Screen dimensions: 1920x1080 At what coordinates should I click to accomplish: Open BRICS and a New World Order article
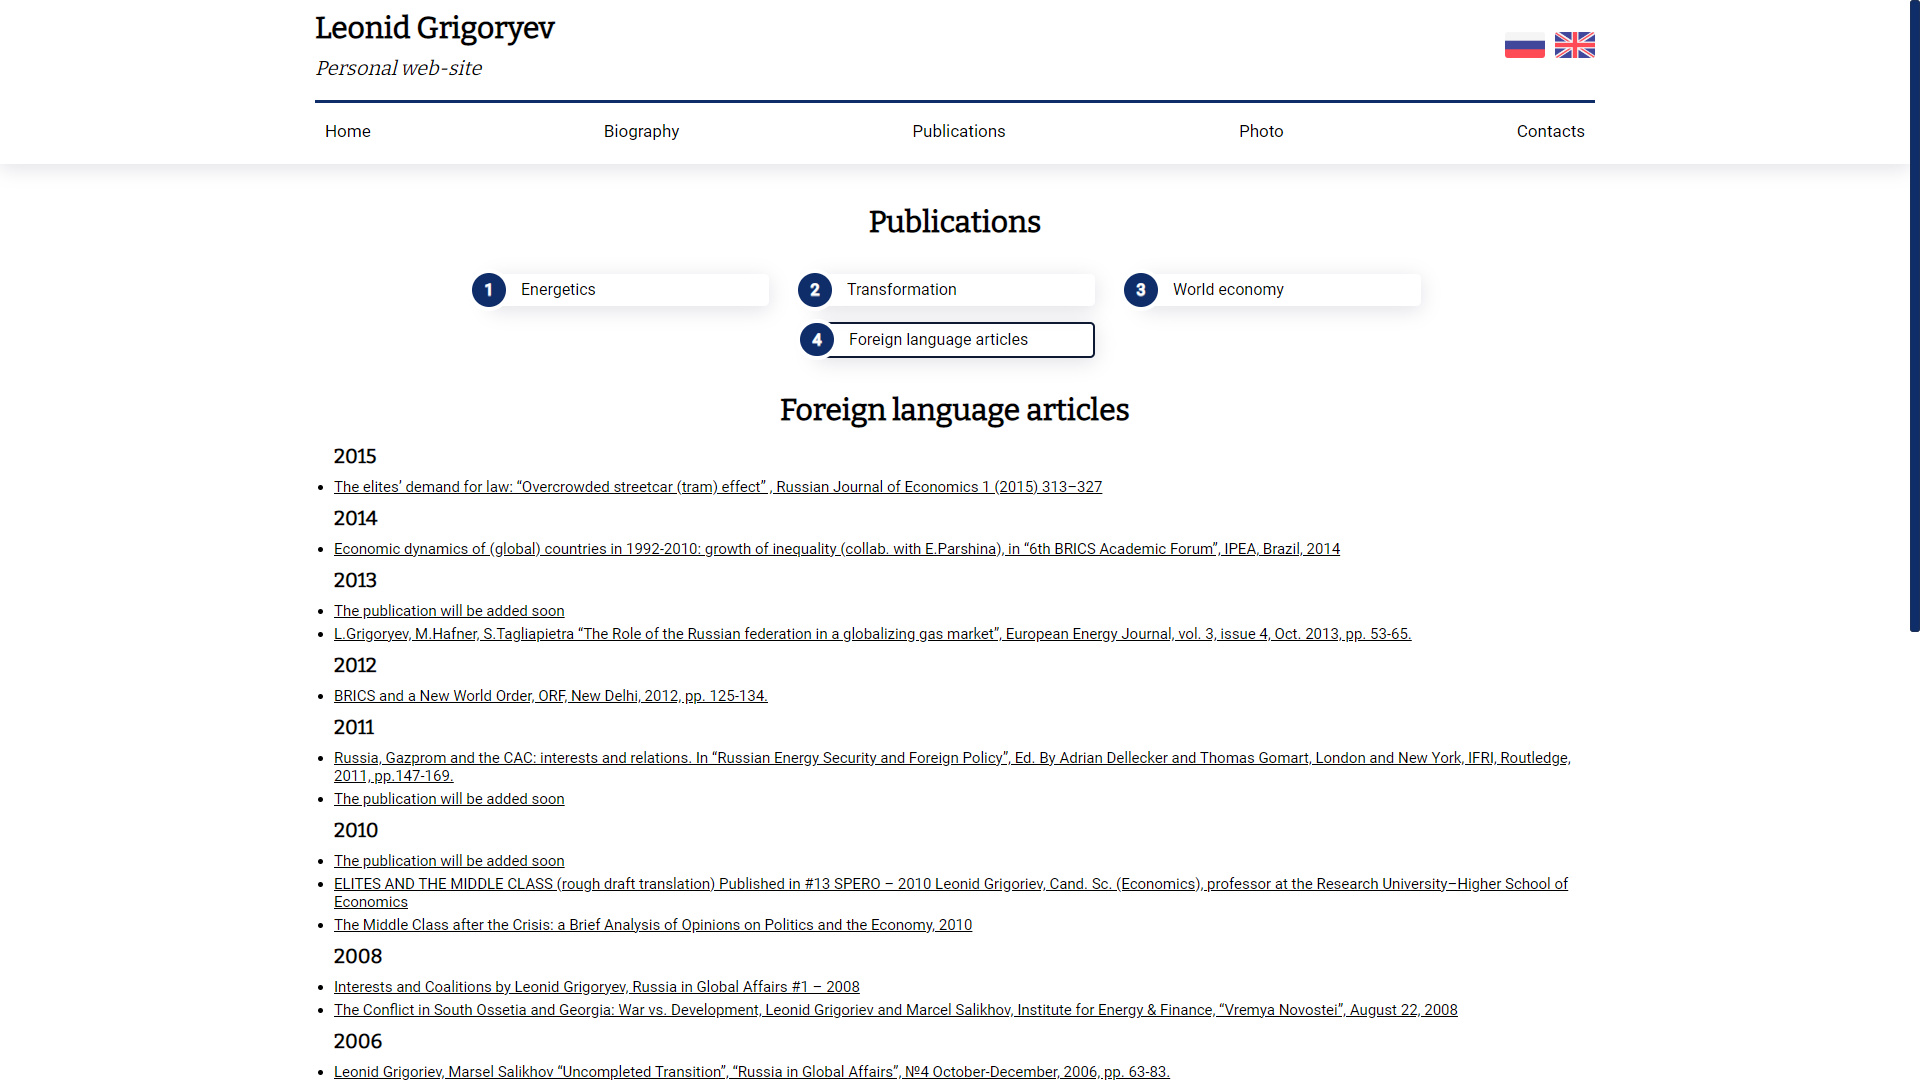point(551,696)
